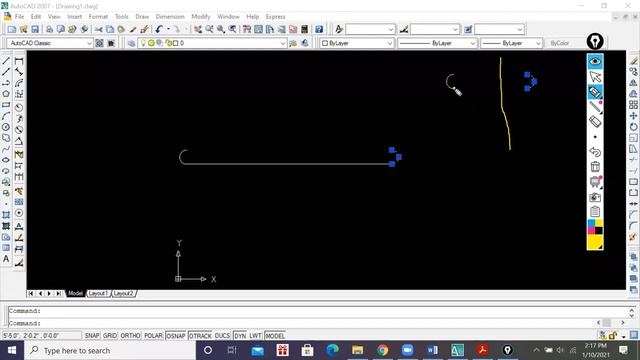Screen dimensions: 640x360
Task: Toggle Epic Pen ink visibility eye
Action: pyautogui.click(x=595, y=61)
